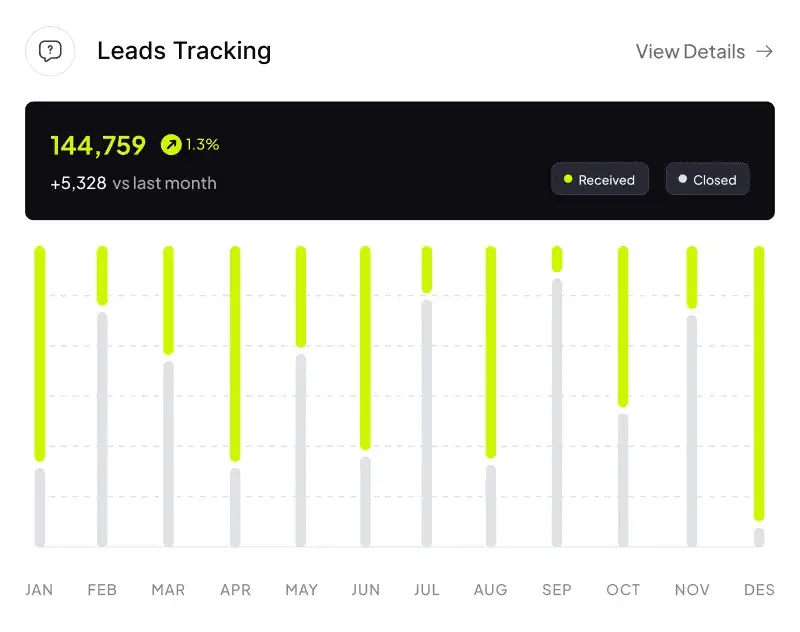Click the arrow next to View Details

pyautogui.click(x=764, y=52)
